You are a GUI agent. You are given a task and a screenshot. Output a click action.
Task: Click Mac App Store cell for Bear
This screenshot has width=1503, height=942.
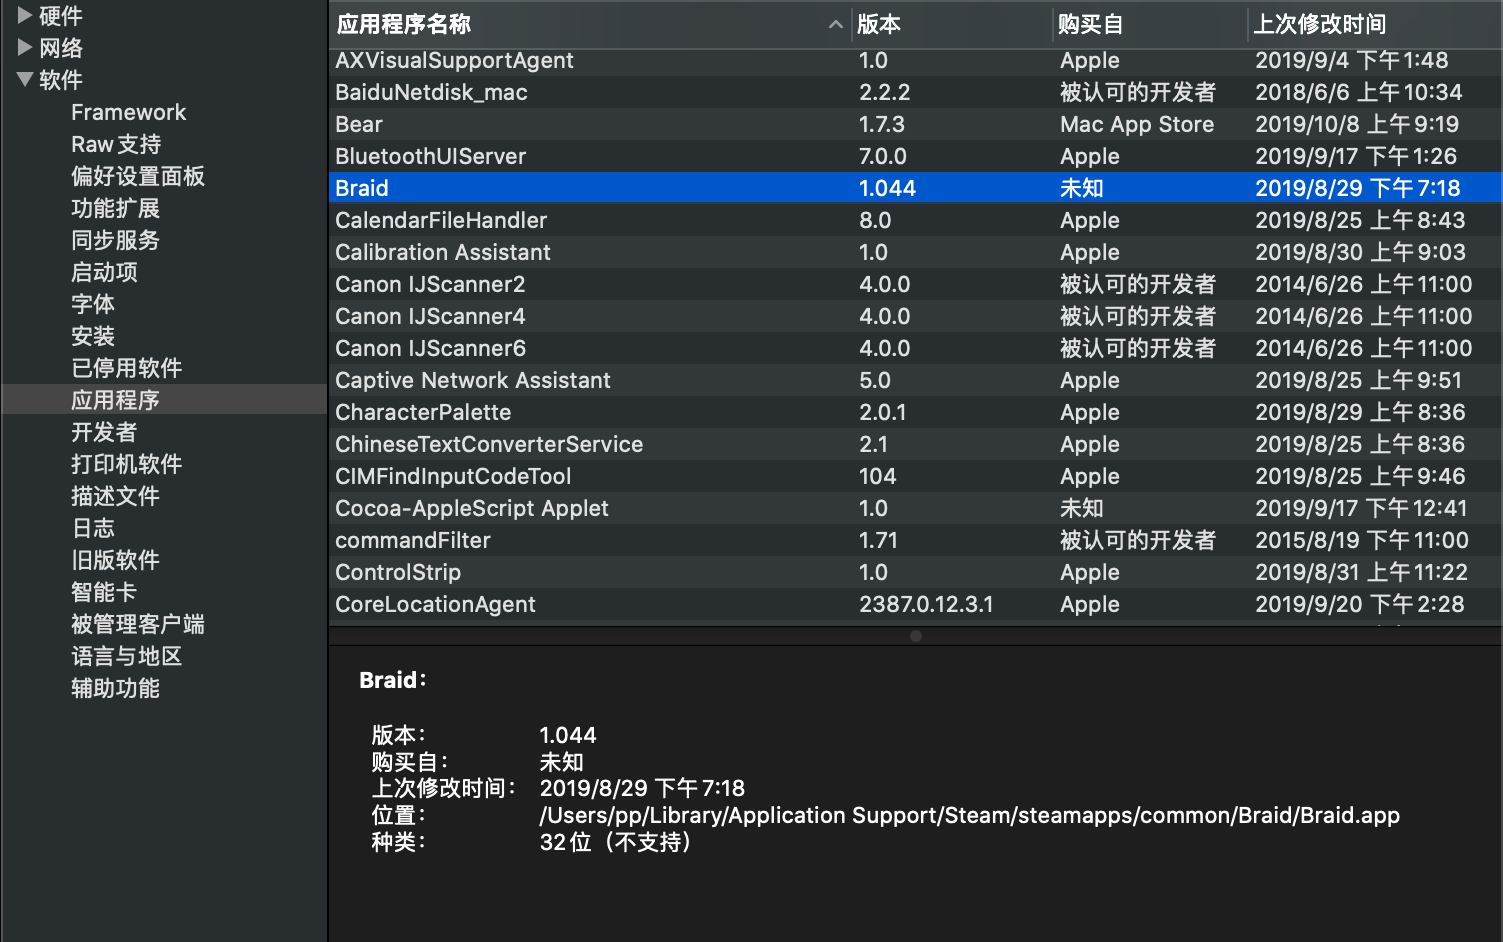pos(1137,124)
